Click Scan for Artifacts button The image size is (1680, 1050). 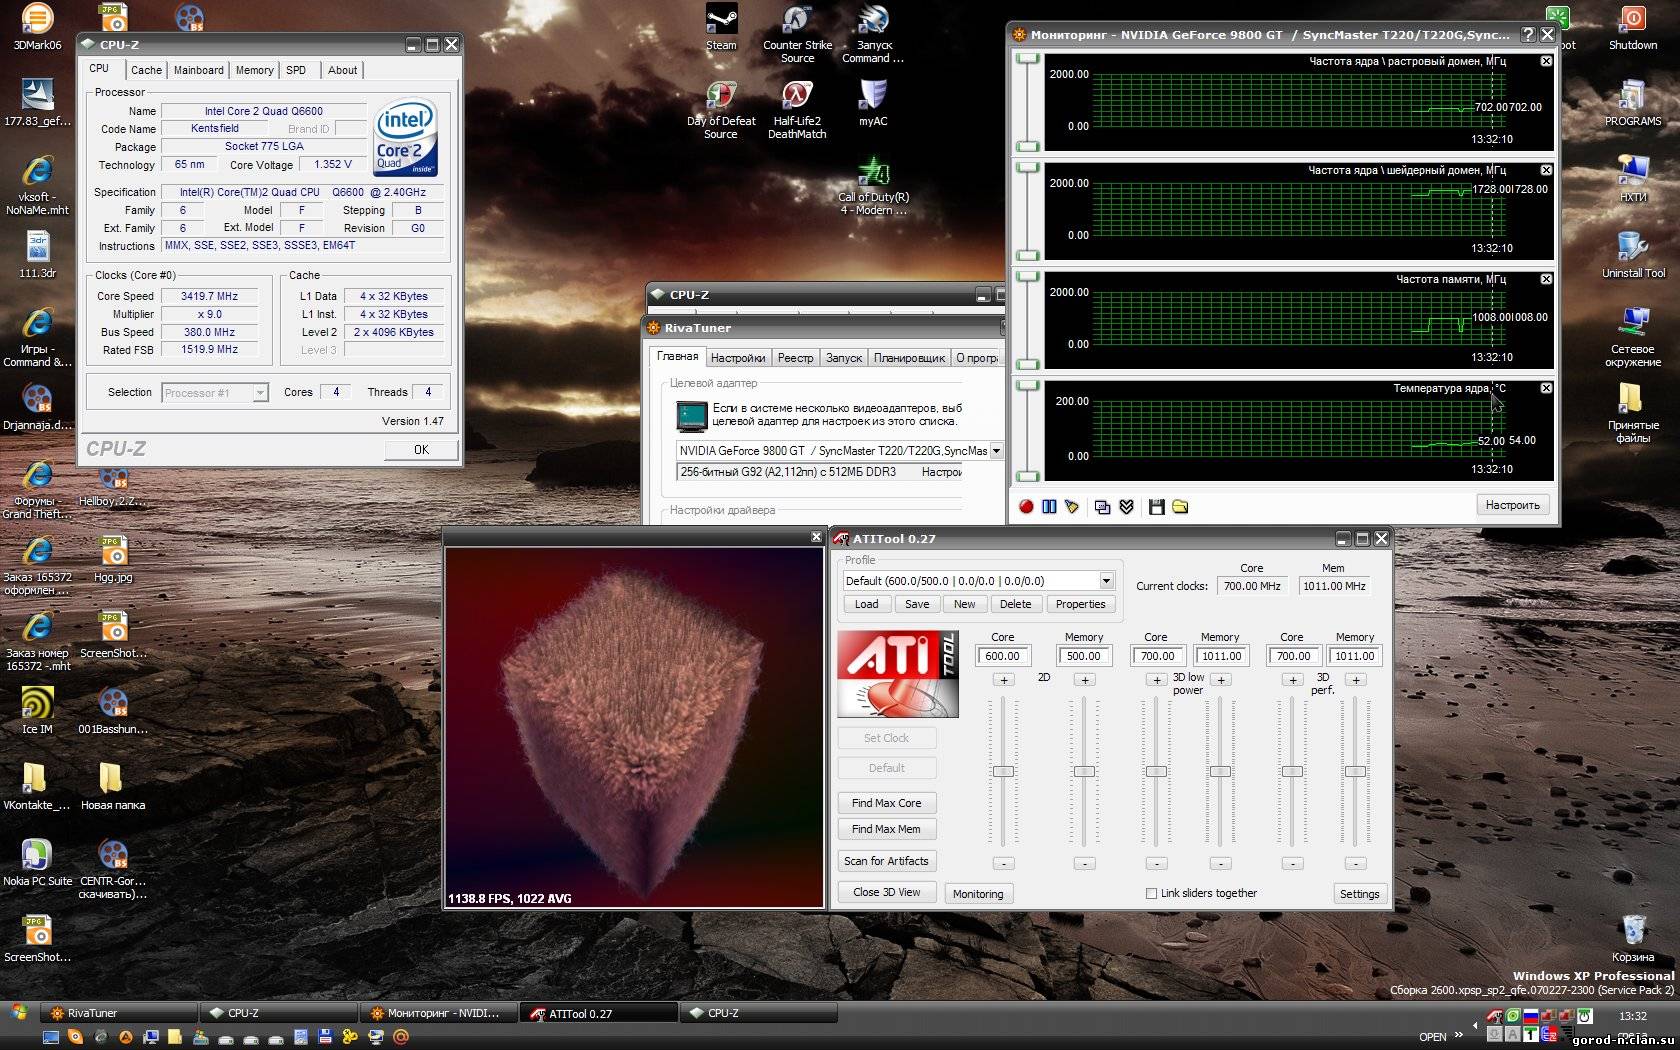click(x=886, y=861)
